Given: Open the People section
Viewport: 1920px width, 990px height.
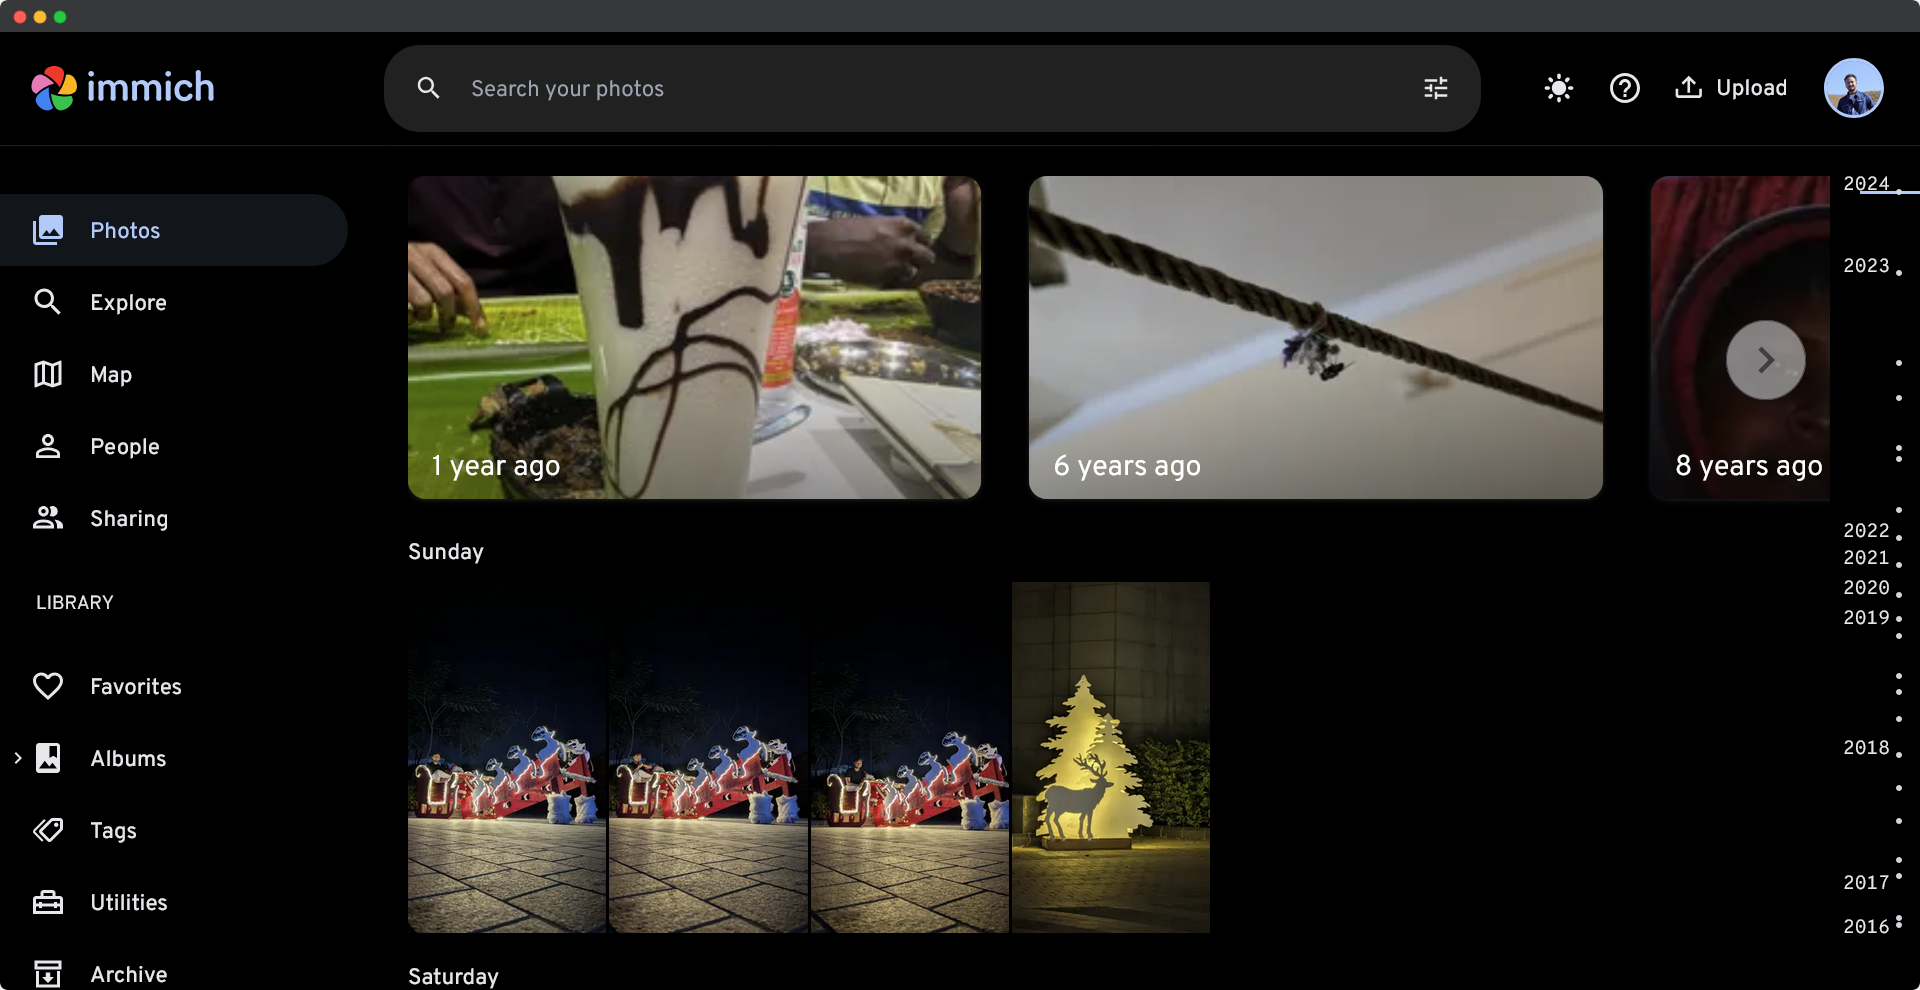Looking at the screenshot, I should (x=174, y=446).
